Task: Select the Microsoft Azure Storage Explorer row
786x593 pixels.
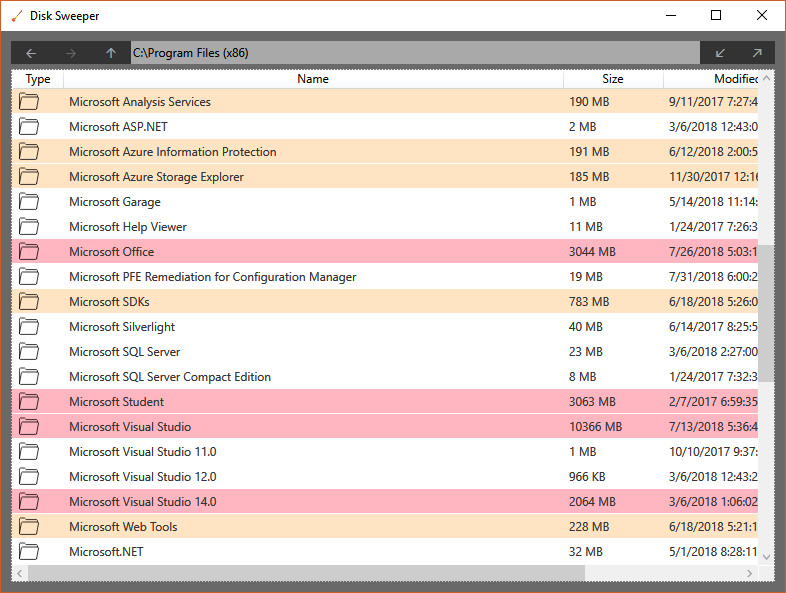Action: coord(385,176)
